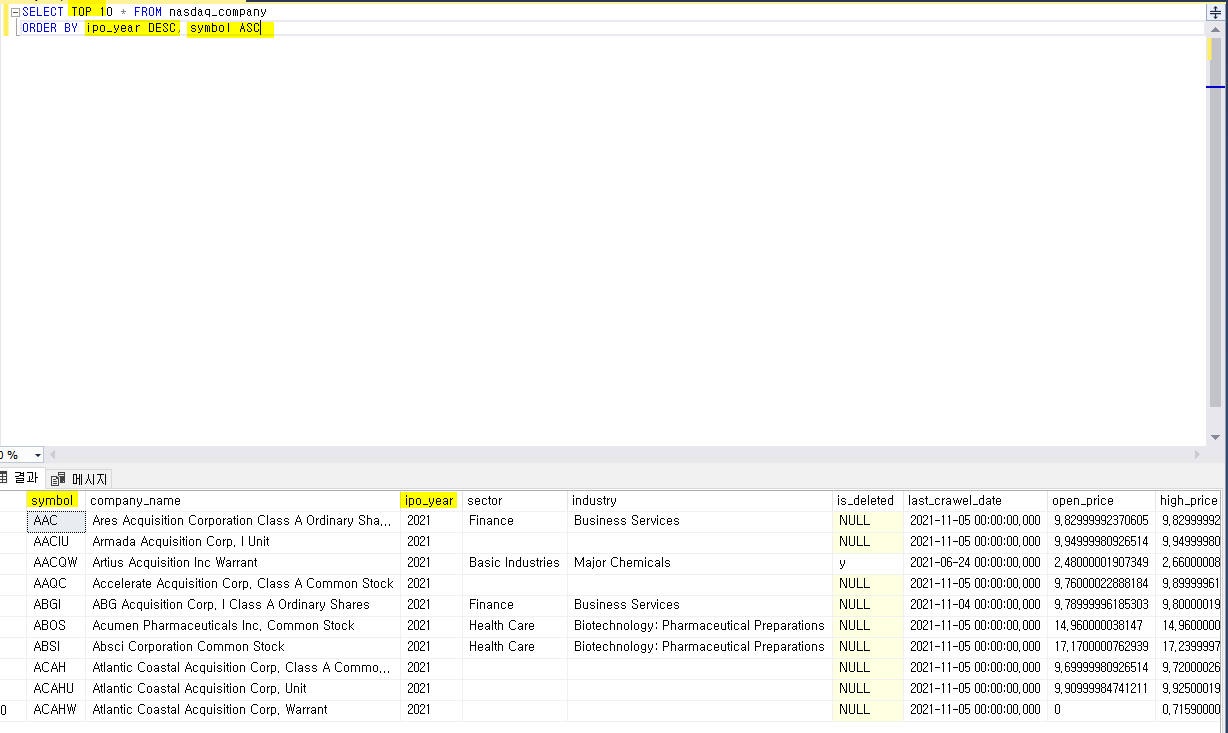Click Finance sector cell in ABGI row

coord(515,605)
